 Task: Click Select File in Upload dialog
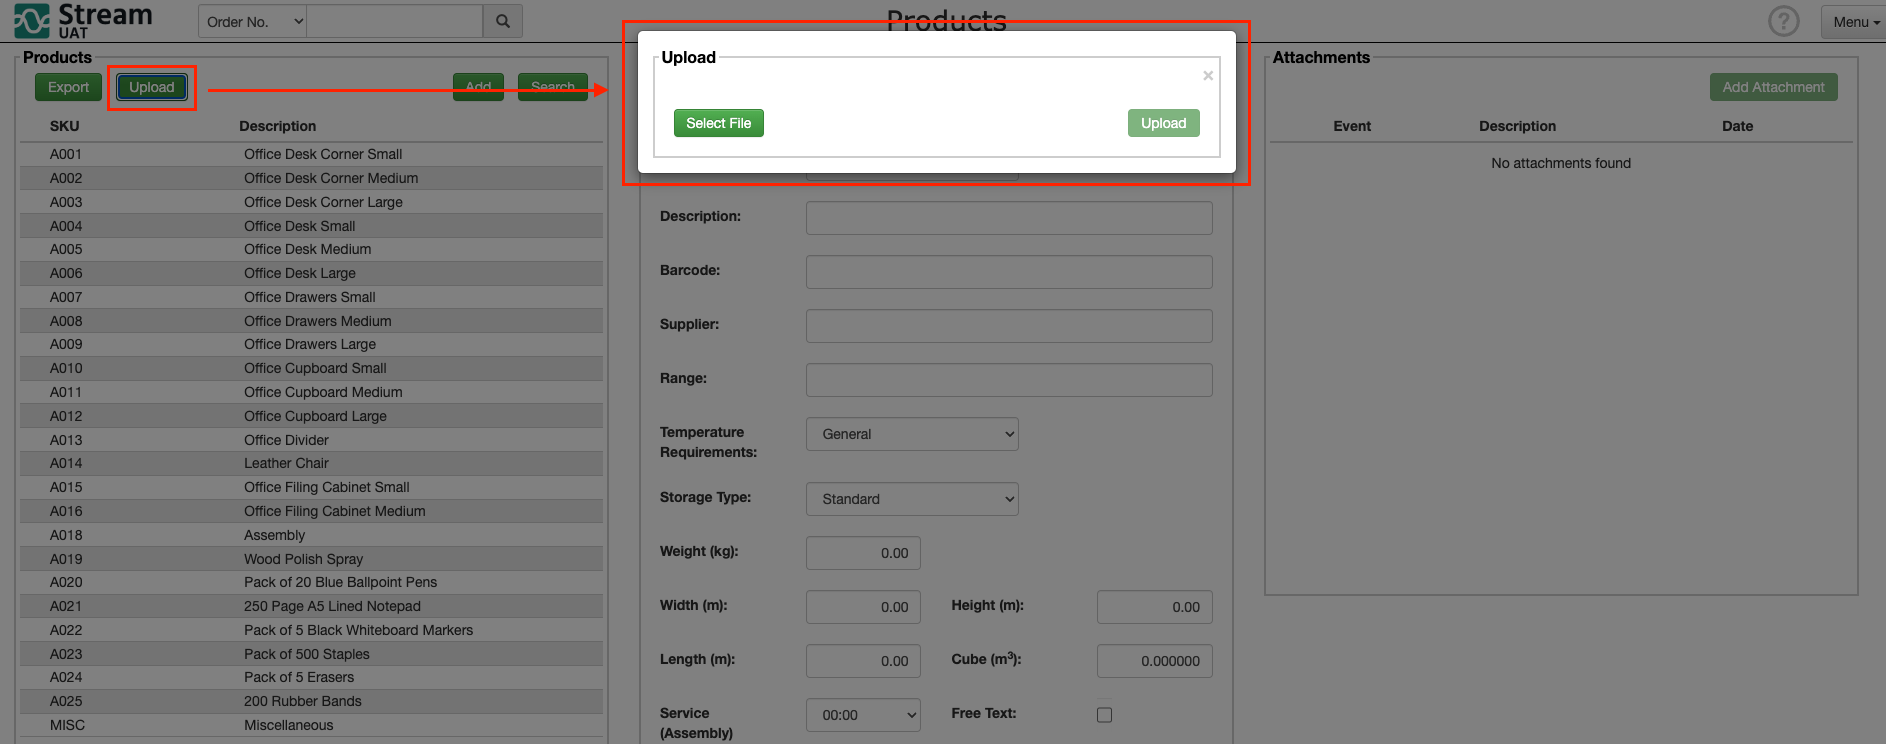(718, 123)
